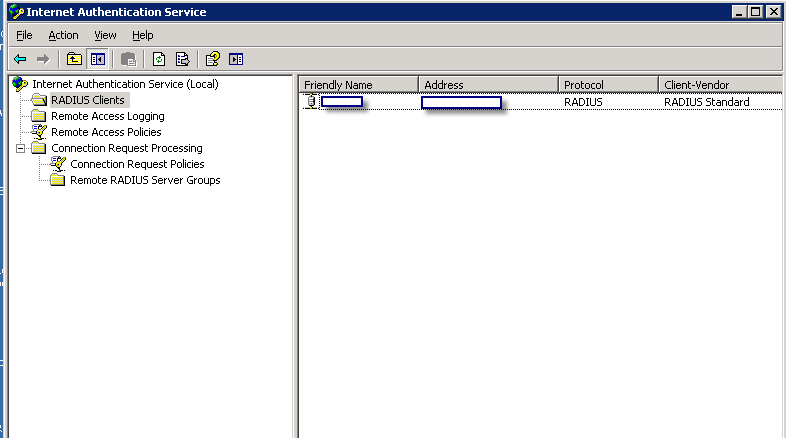
Task: Open the View menu
Action: [x=105, y=35]
